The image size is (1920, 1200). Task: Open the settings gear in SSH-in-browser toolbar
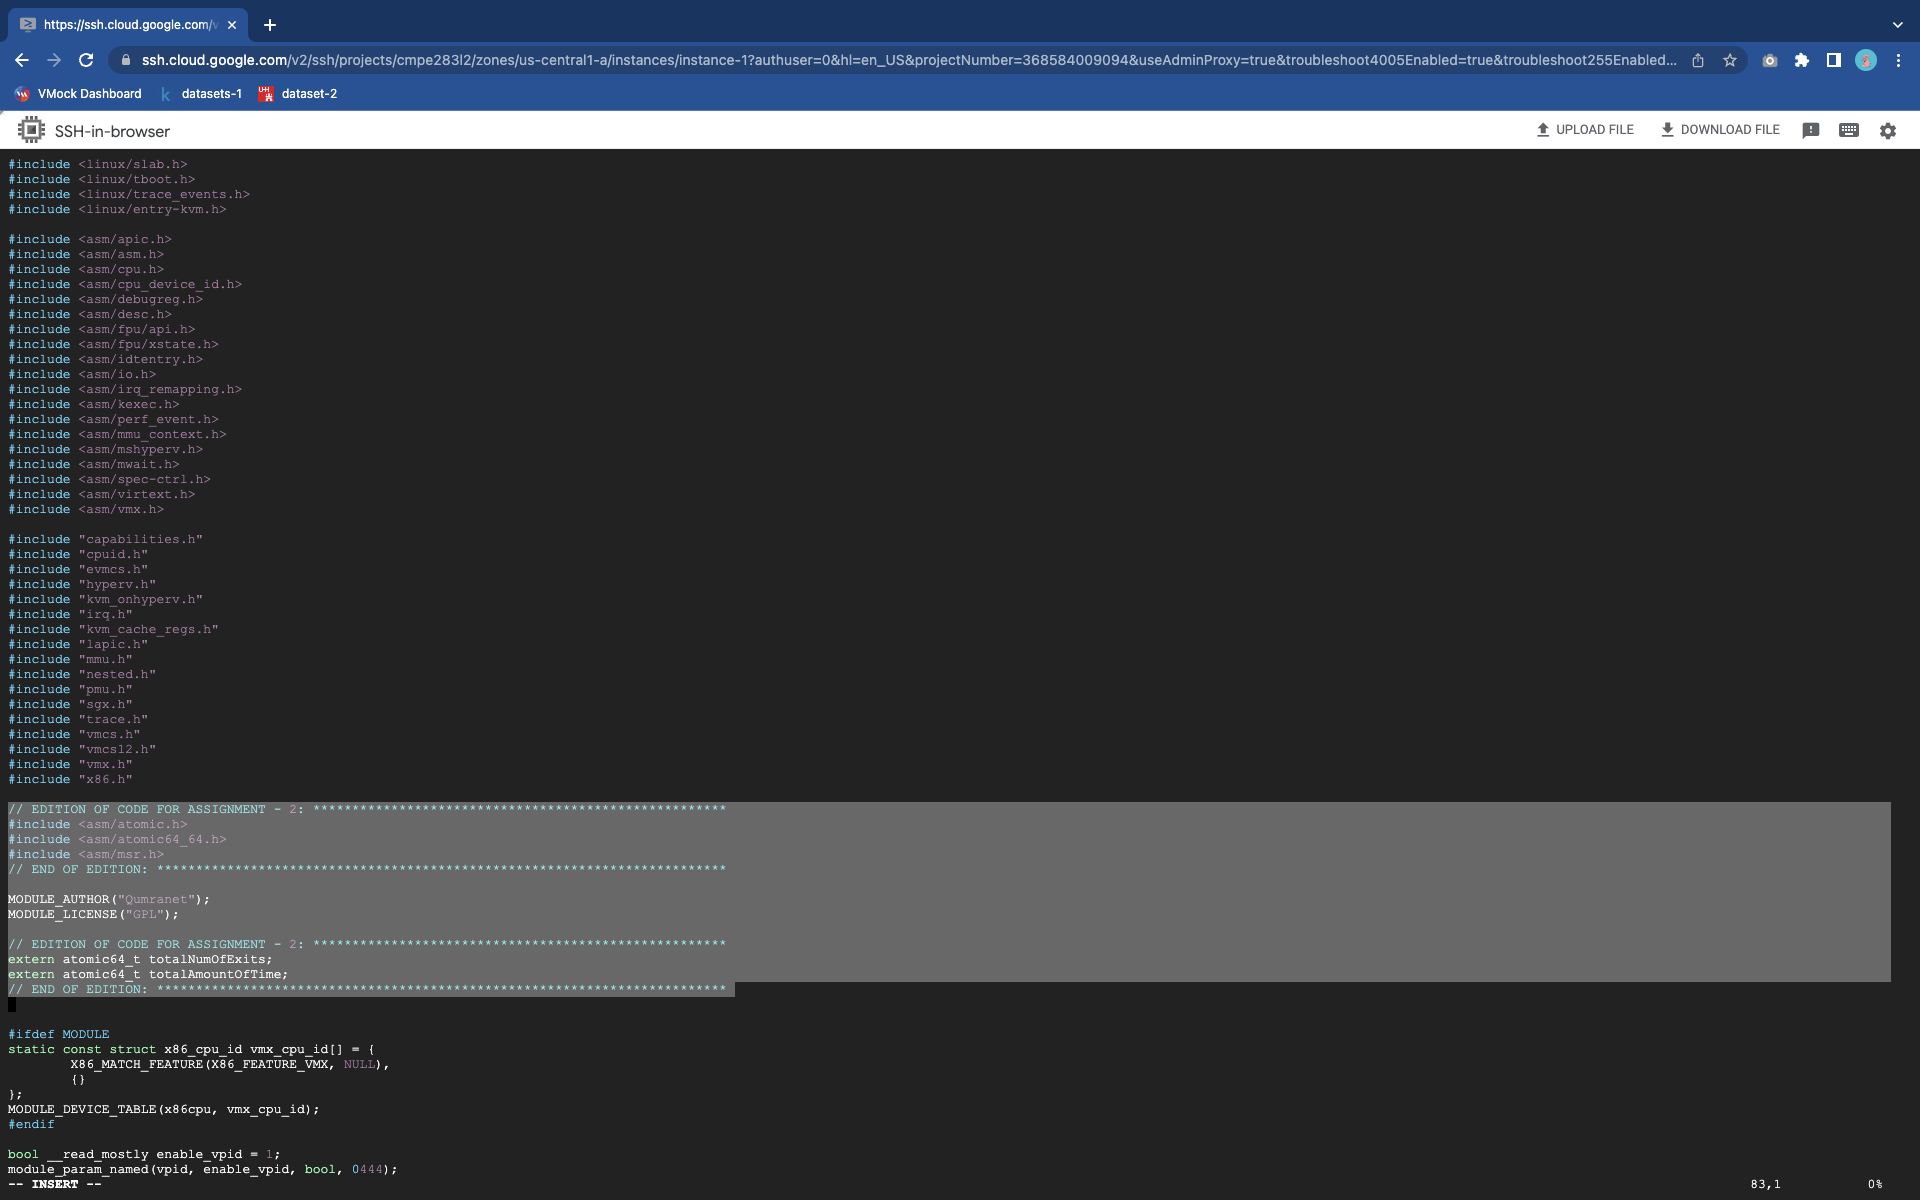click(1886, 130)
